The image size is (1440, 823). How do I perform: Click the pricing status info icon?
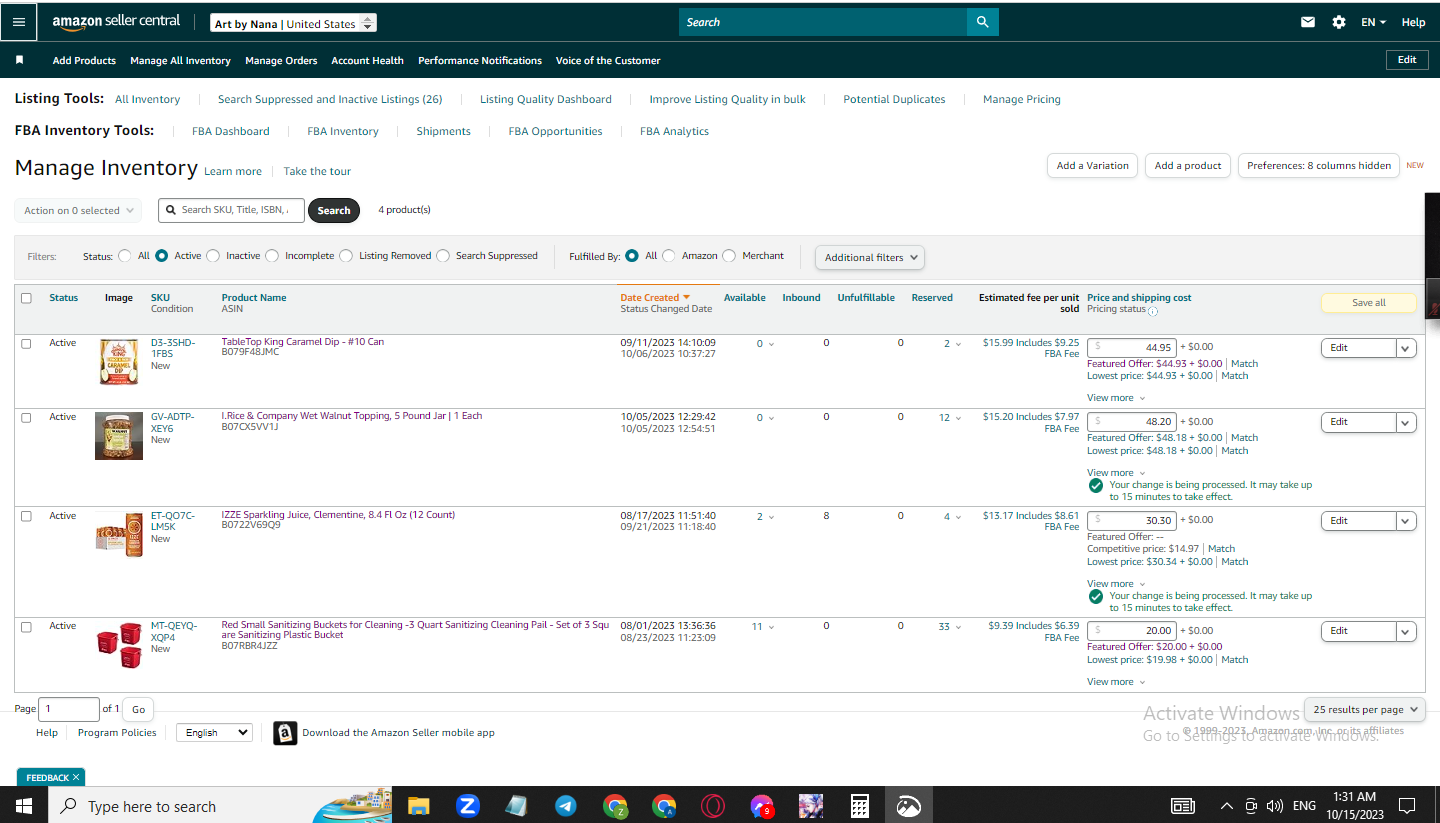1153,311
